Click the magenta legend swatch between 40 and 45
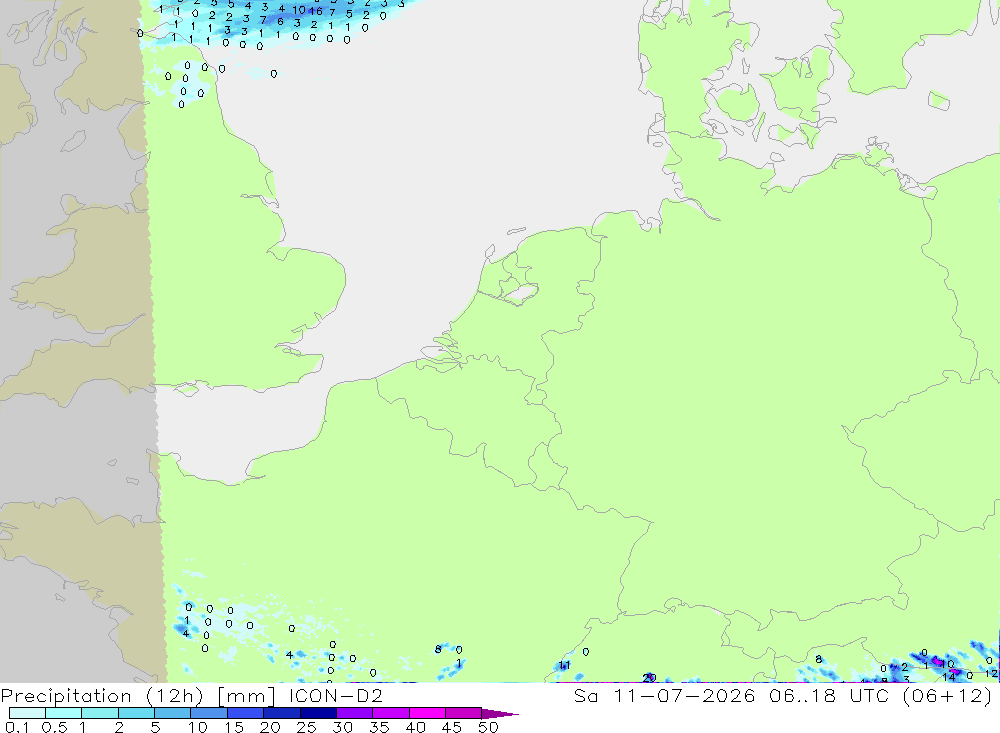The height and width of the screenshot is (733, 1000). [427, 713]
